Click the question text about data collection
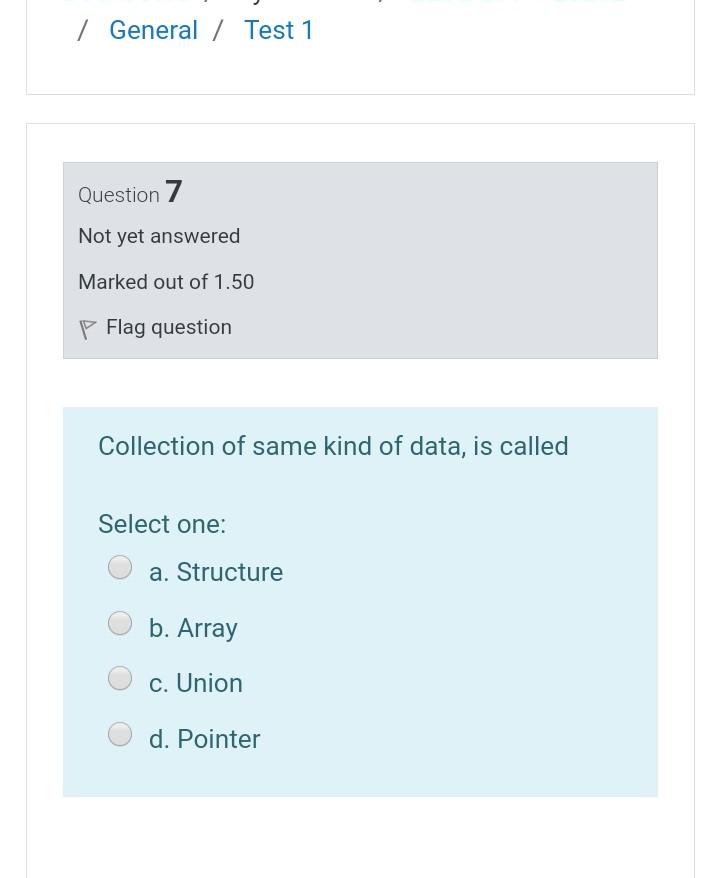Image resolution: width=702 pixels, height=878 pixels. 333,446
